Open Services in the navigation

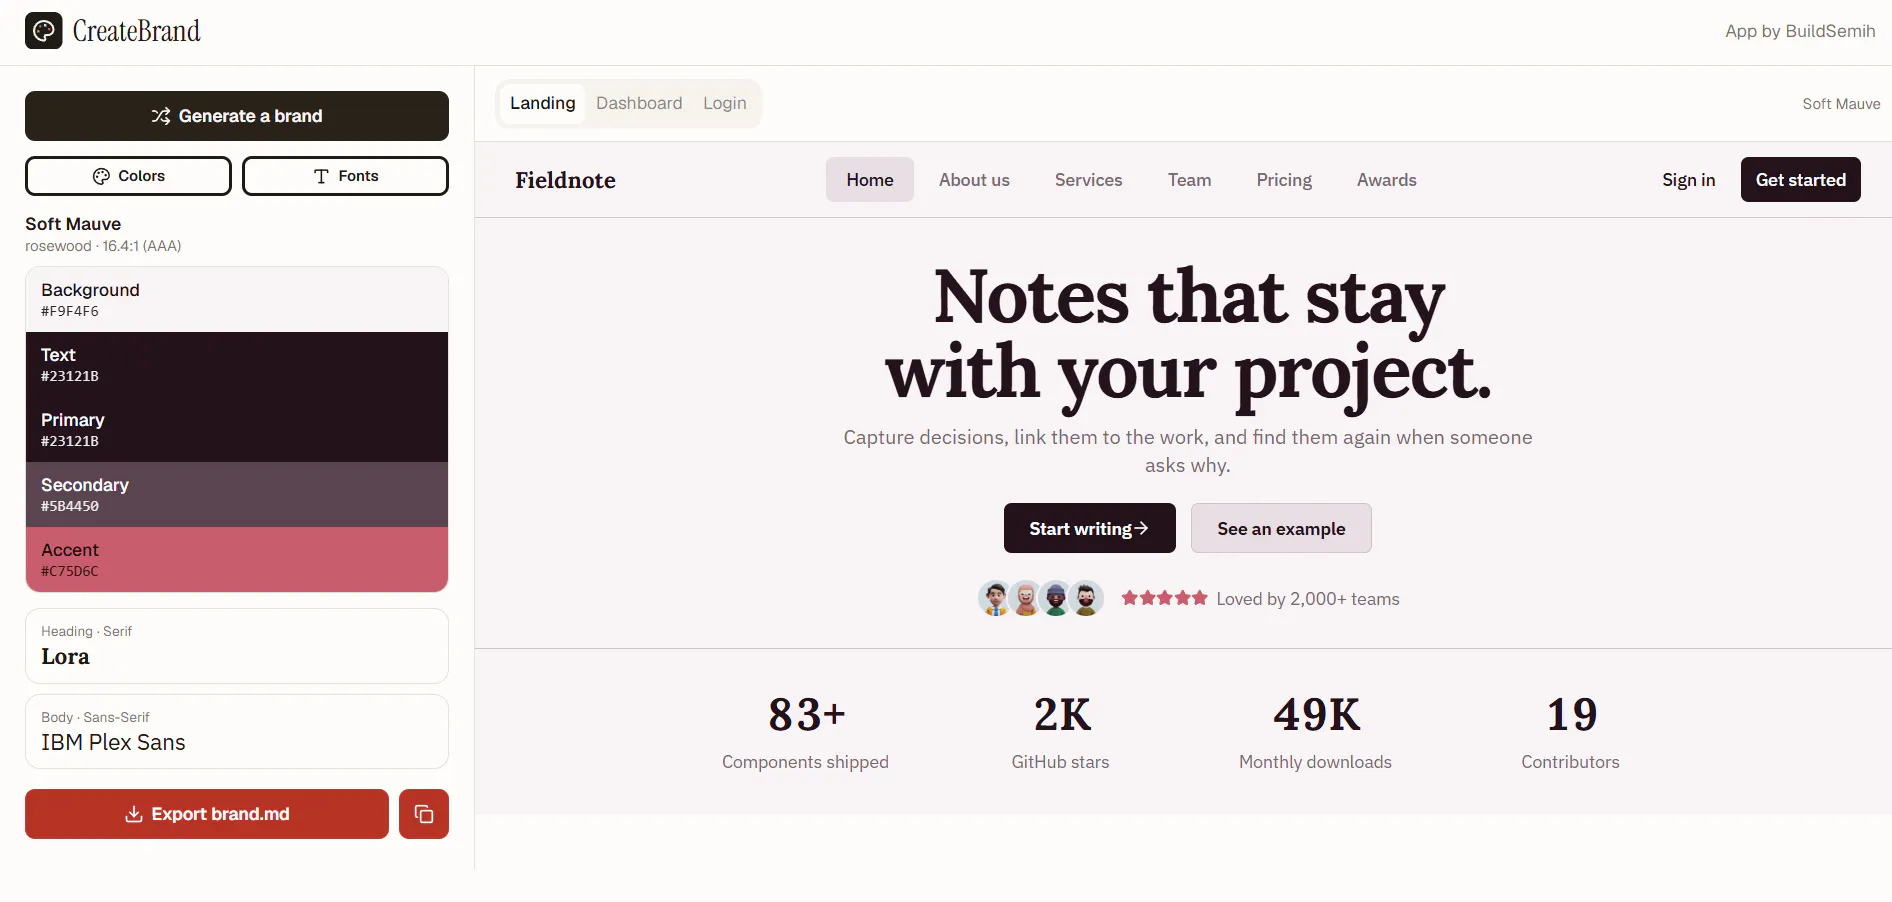pos(1089,180)
